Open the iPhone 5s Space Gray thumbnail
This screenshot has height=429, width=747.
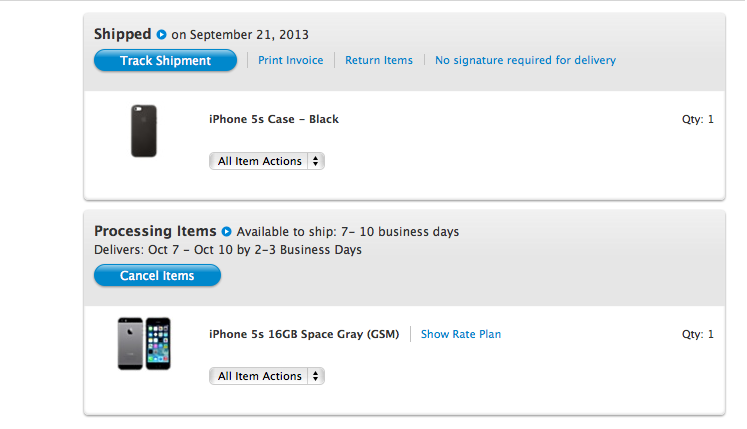(144, 344)
